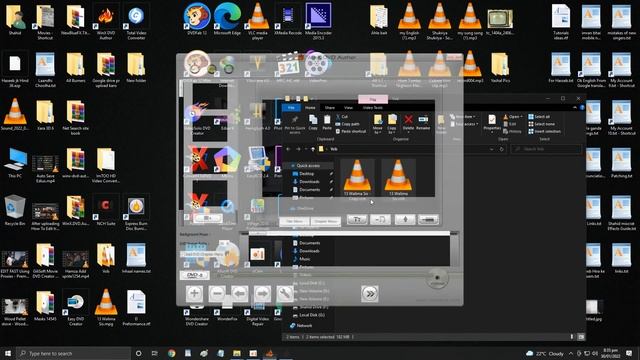Click the Refresh button next to address bar
Screen dimensions: 640x360
point(502,149)
